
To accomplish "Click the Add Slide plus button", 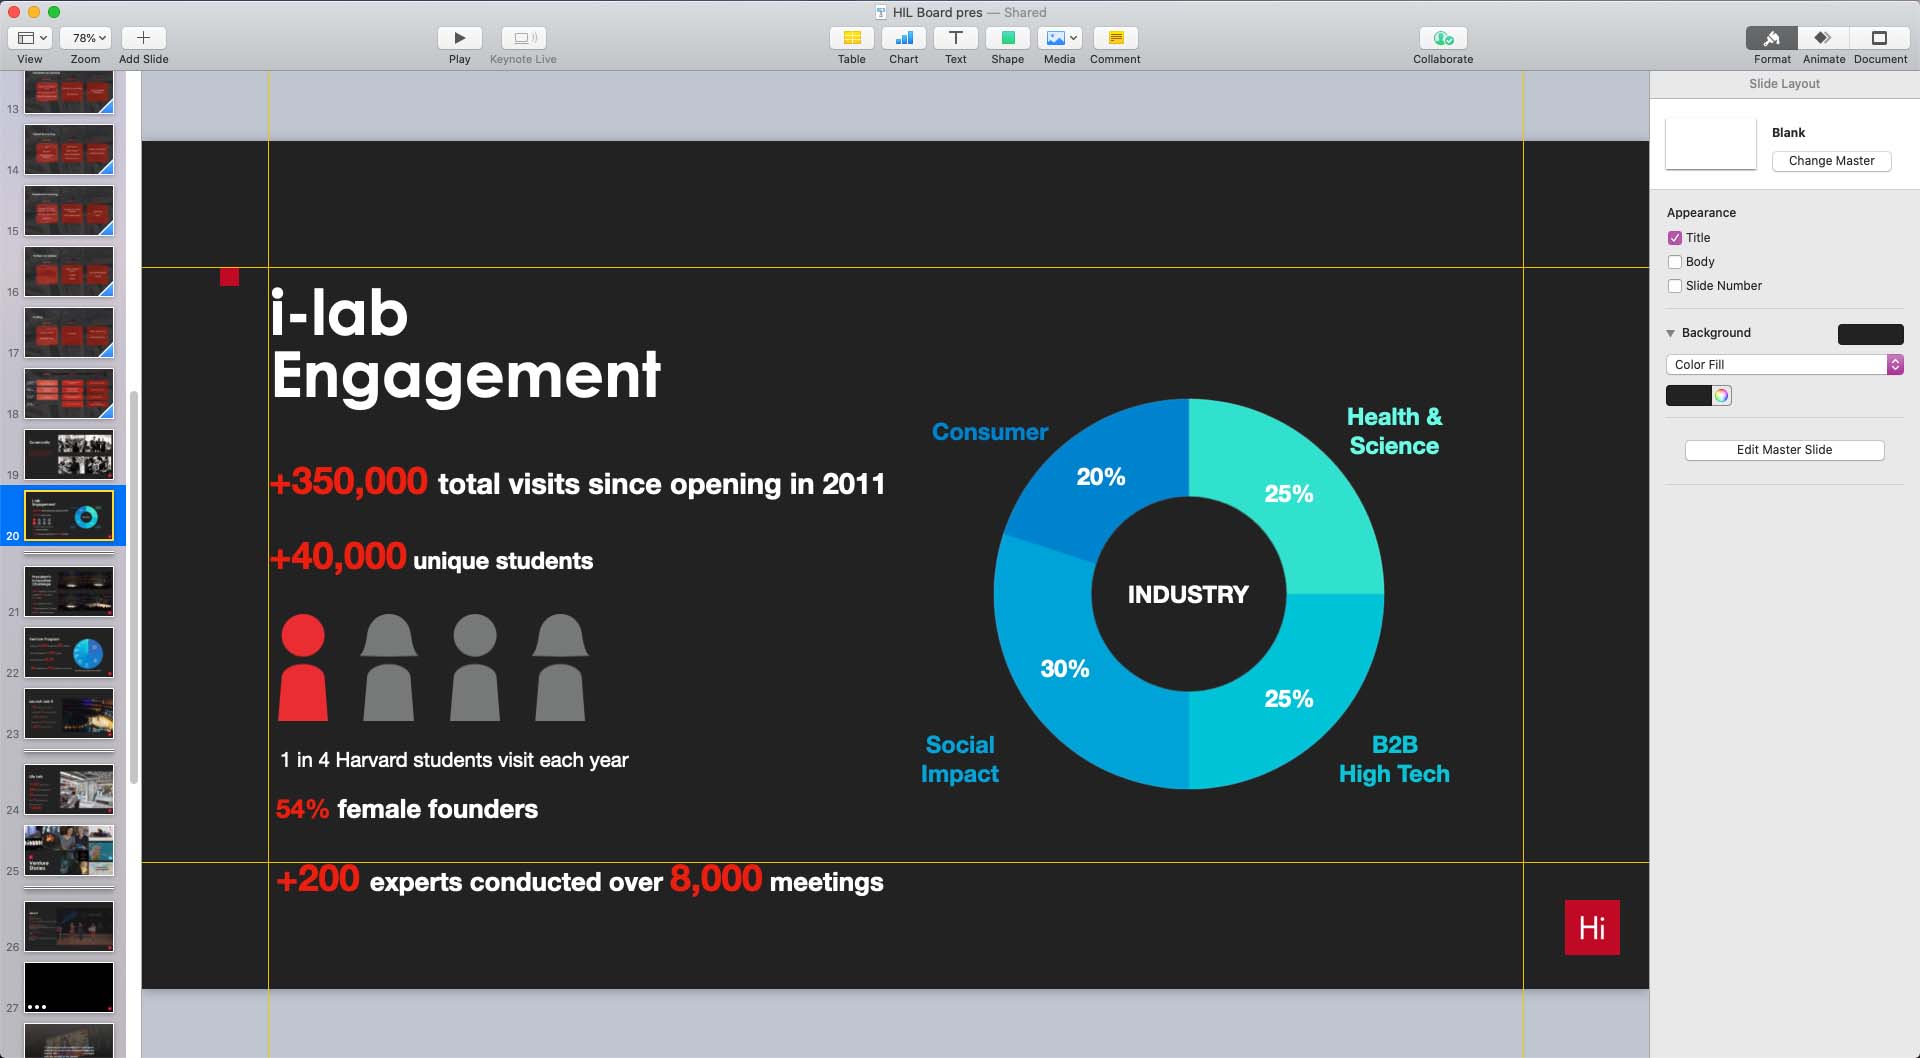I will [x=143, y=38].
